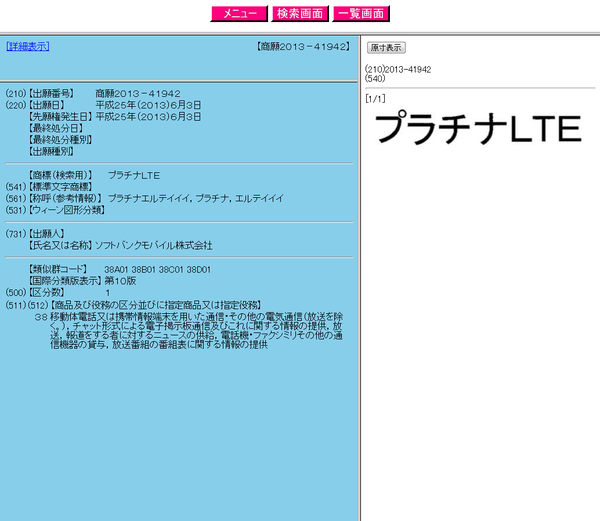Select 先願権発生日 date value

point(148,117)
